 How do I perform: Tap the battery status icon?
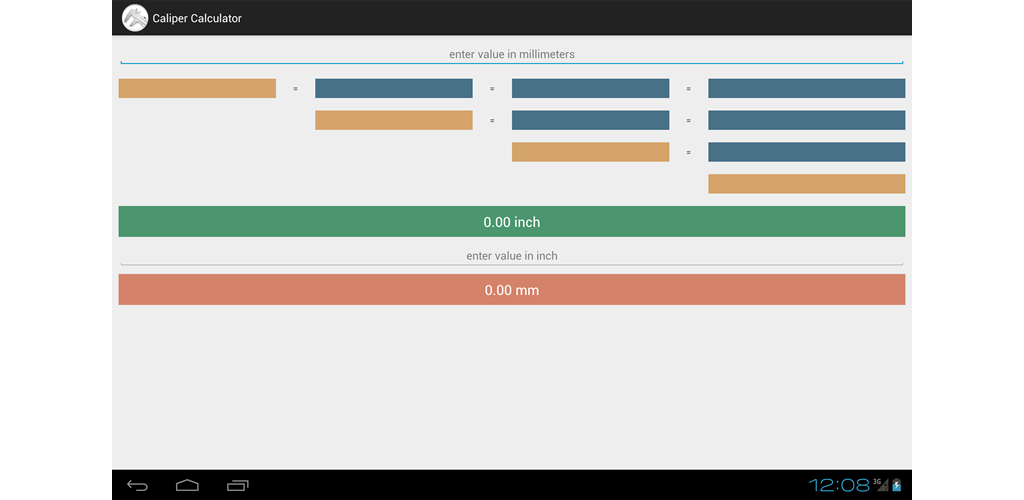[897, 485]
